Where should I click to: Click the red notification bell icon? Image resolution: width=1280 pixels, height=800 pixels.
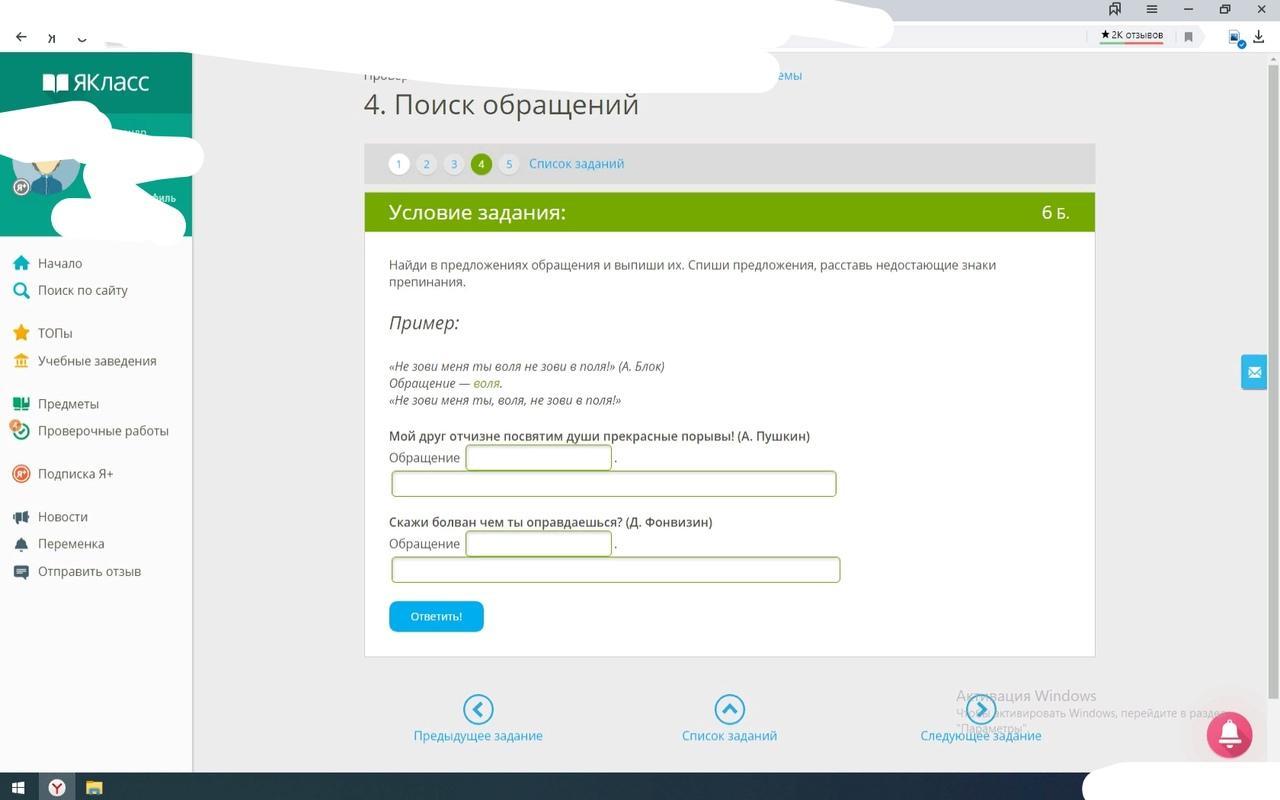point(1229,735)
